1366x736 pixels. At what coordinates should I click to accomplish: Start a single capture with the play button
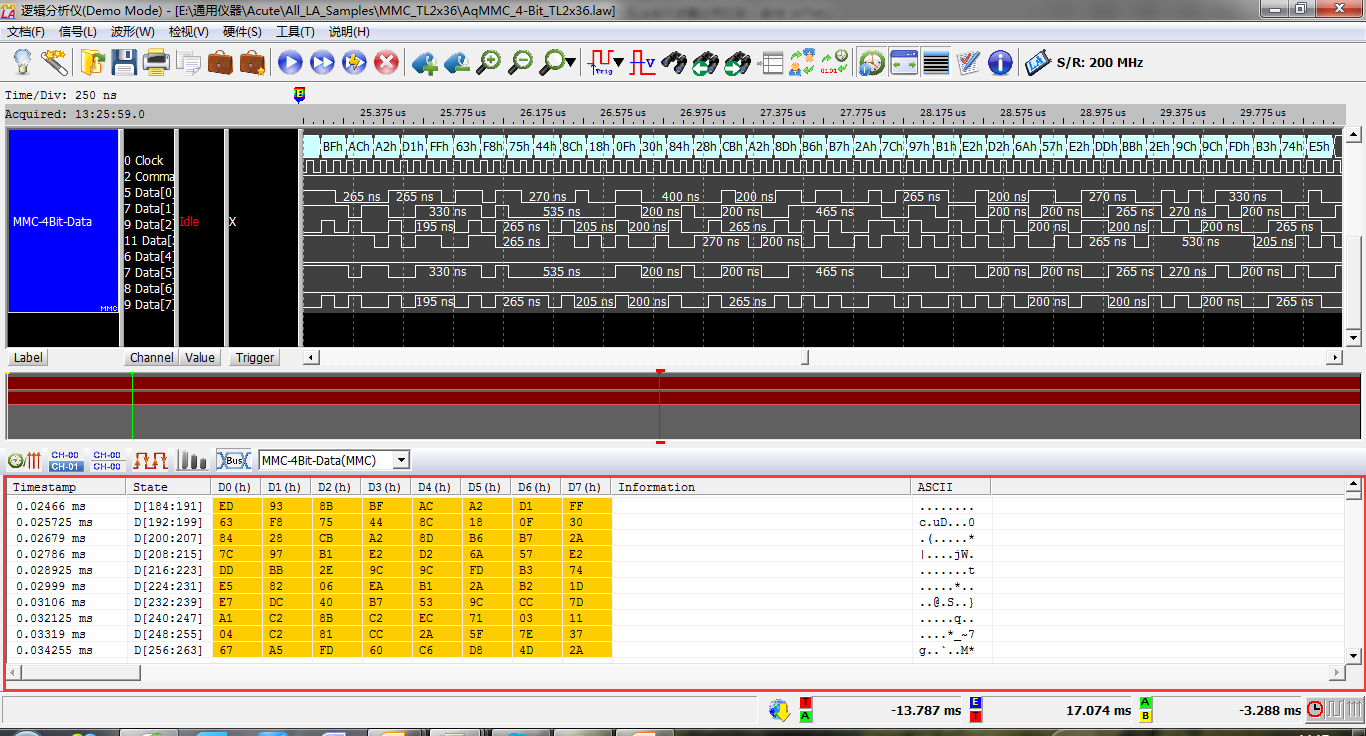pyautogui.click(x=290, y=62)
